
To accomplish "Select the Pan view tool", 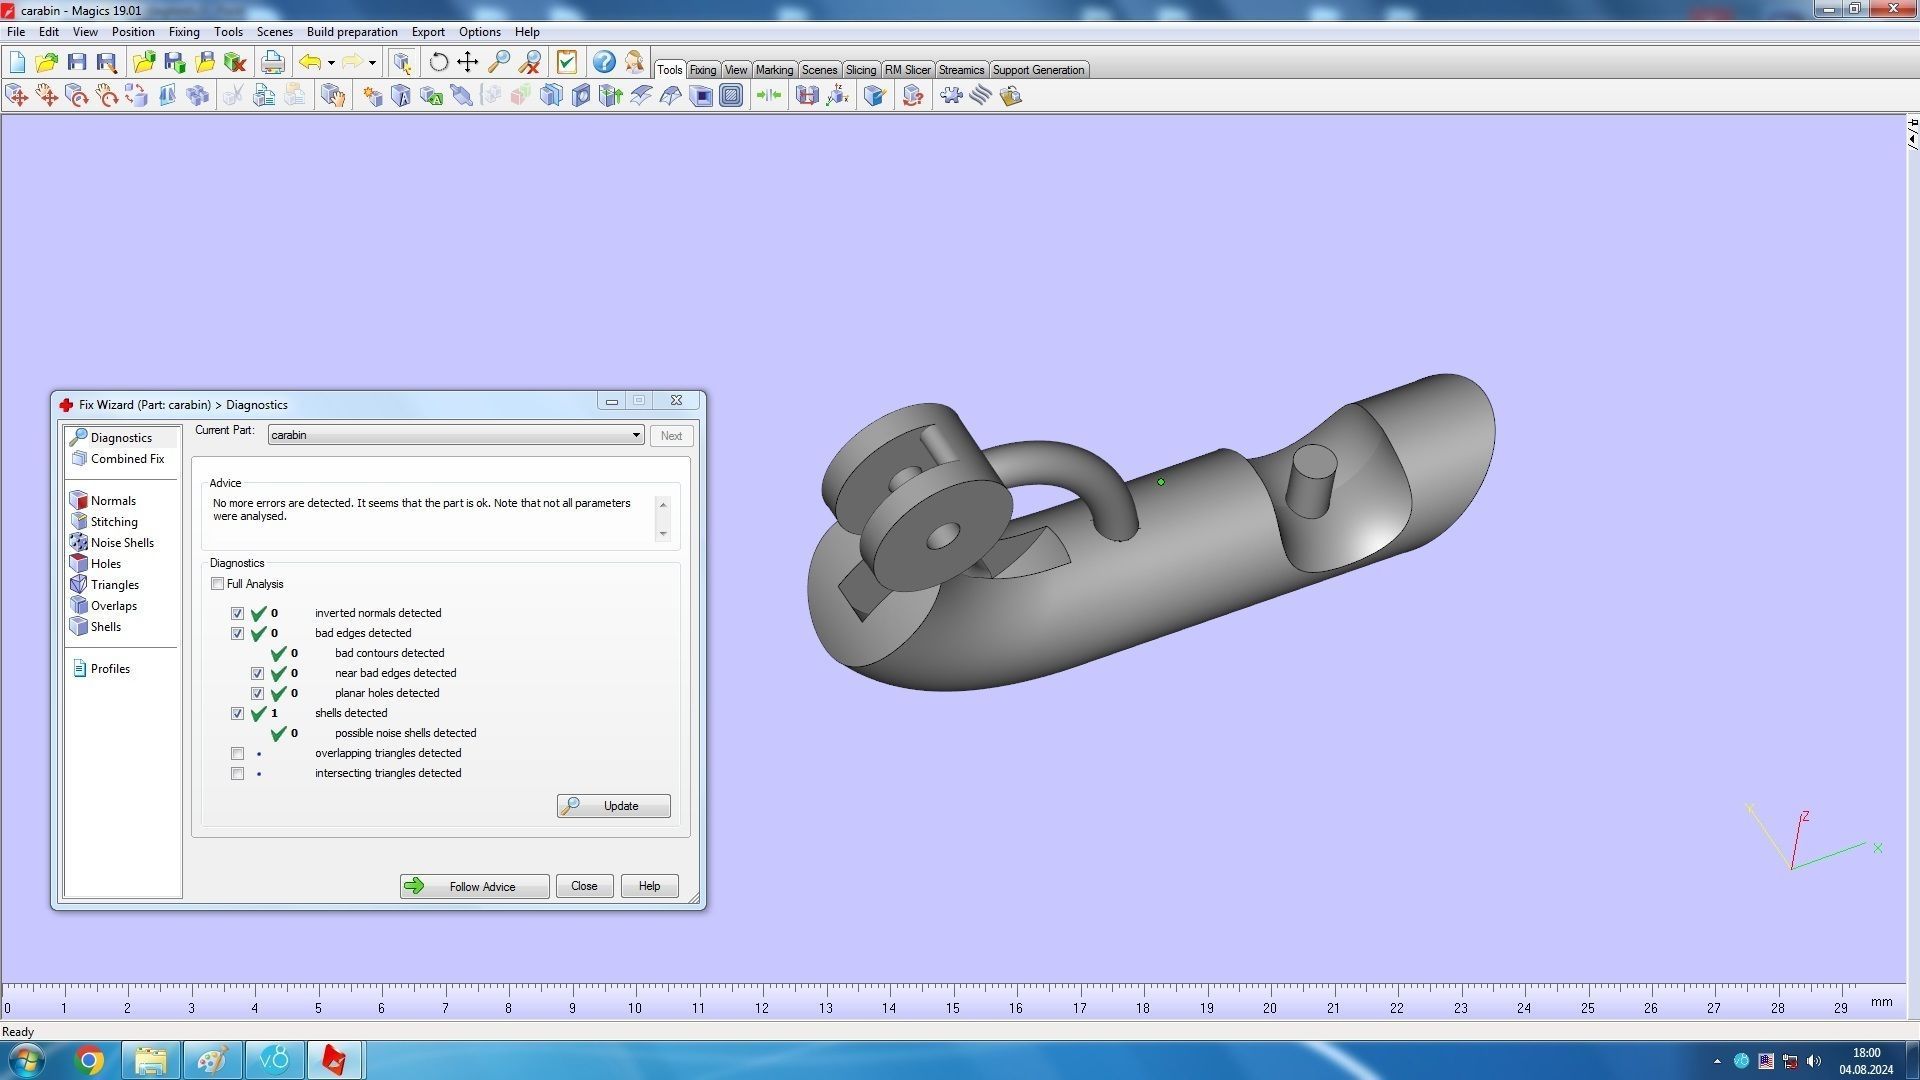I will coord(467,62).
